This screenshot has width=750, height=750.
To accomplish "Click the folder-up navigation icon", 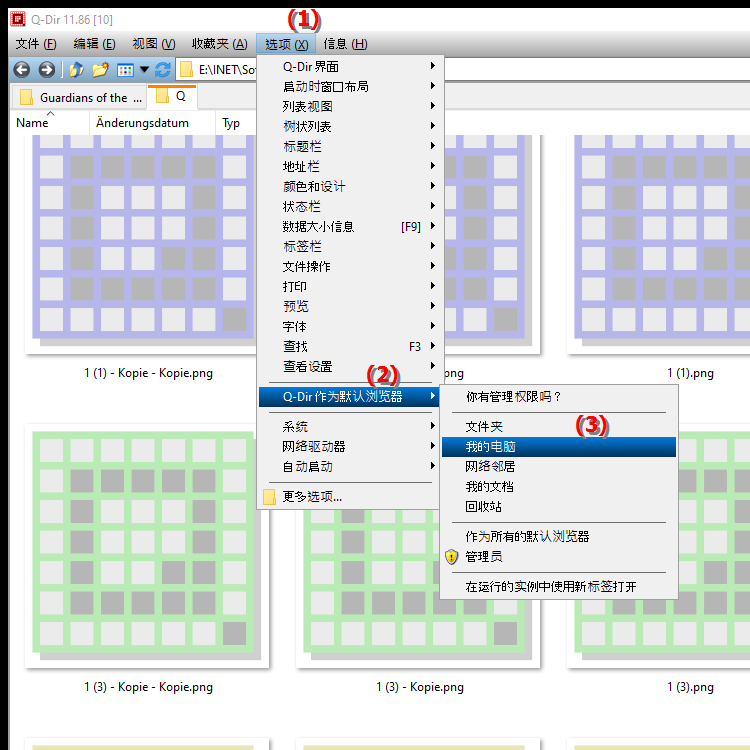I will tap(76, 70).
